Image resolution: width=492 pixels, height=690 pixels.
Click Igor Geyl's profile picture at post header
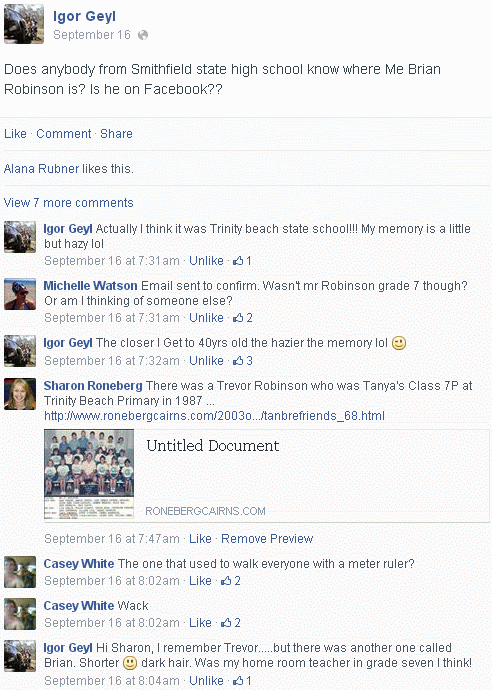coord(24,24)
